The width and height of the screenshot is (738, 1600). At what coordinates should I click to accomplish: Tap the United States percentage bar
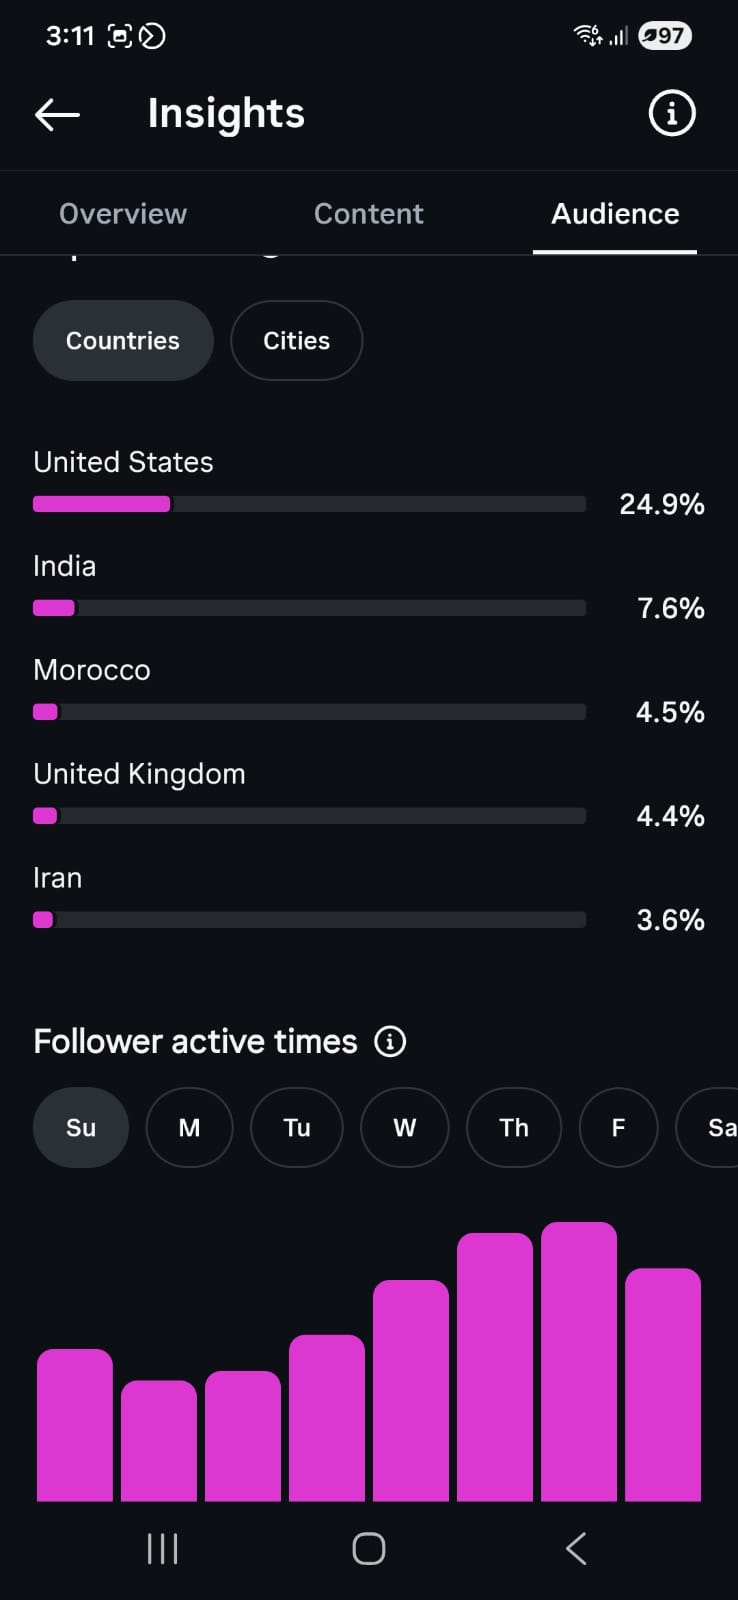coord(309,504)
